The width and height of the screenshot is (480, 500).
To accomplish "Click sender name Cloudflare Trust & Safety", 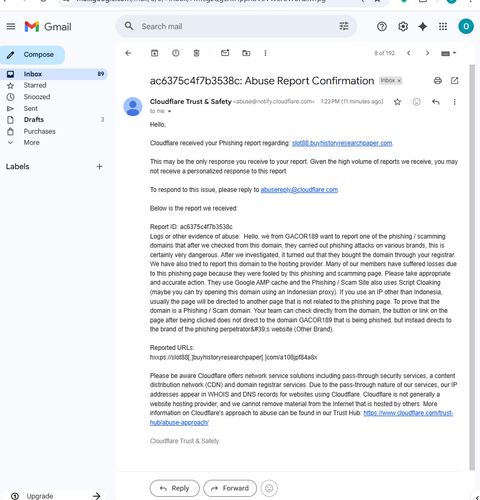I will pos(190,101).
